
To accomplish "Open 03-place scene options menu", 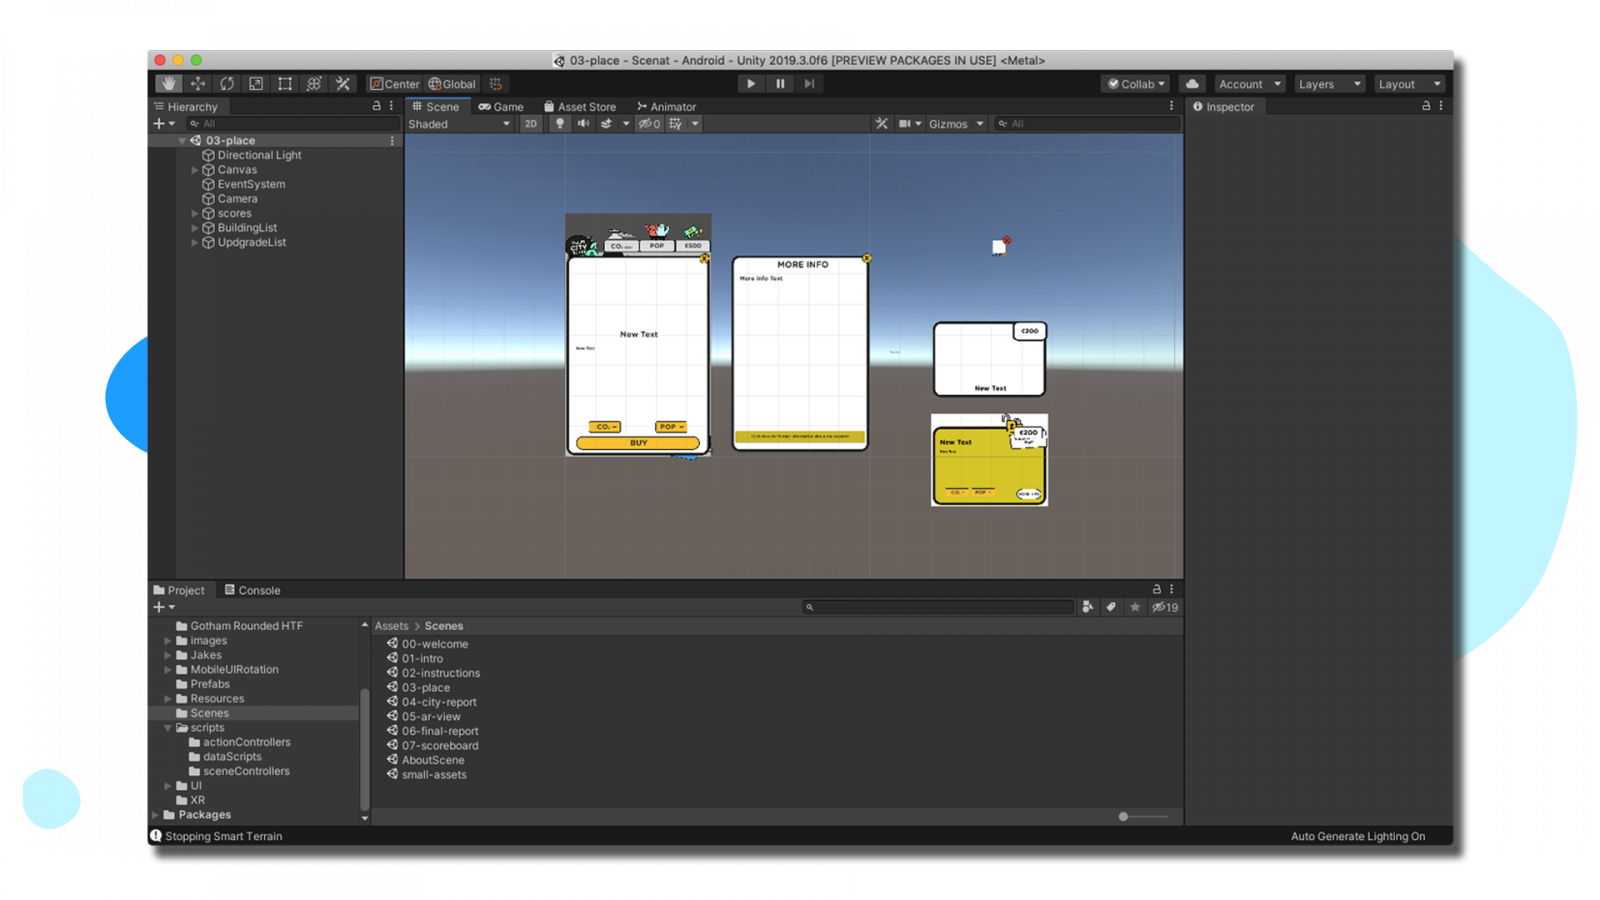I will pyautogui.click(x=392, y=141).
